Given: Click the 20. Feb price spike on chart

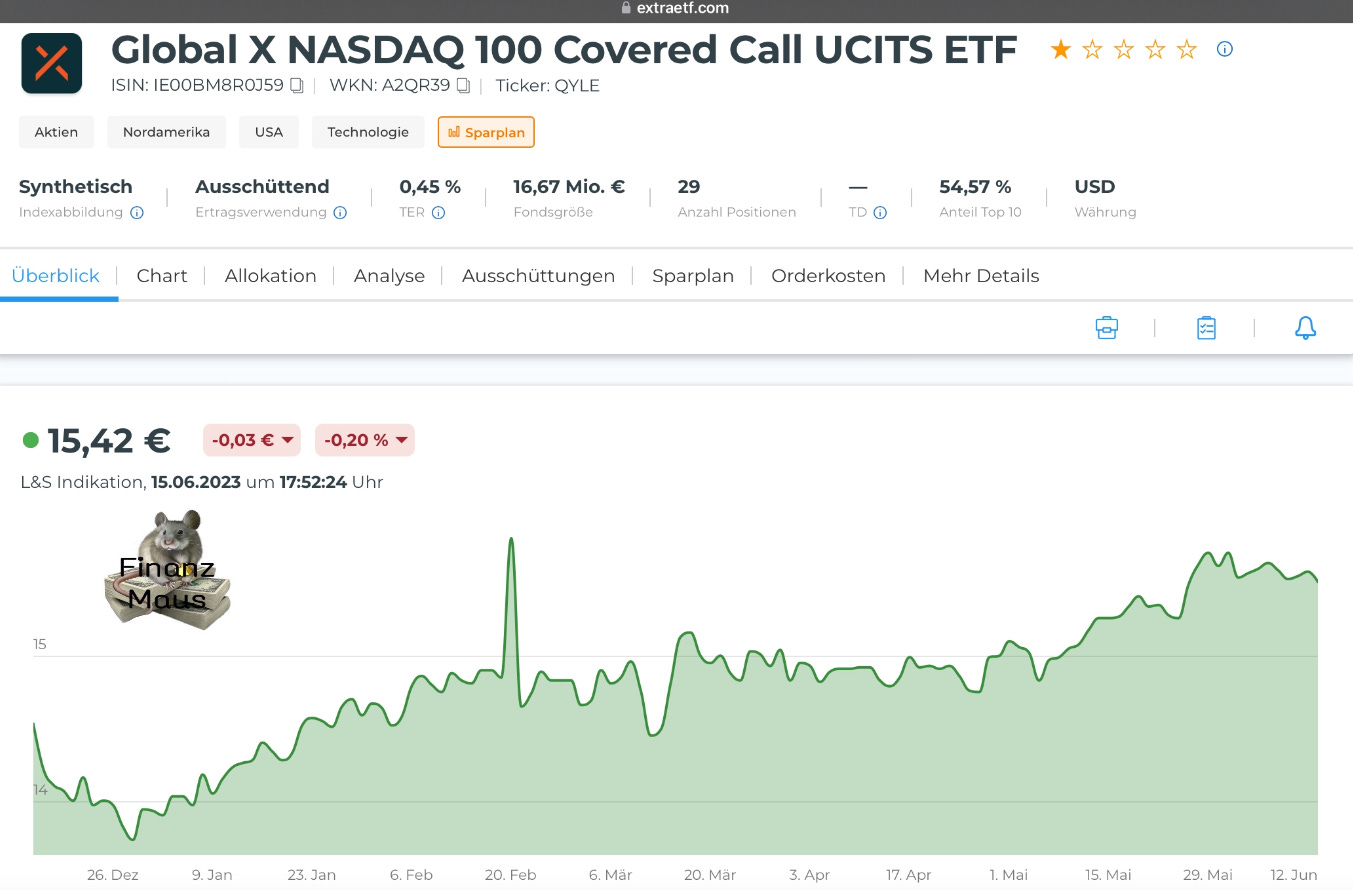Looking at the screenshot, I should coord(511,541).
